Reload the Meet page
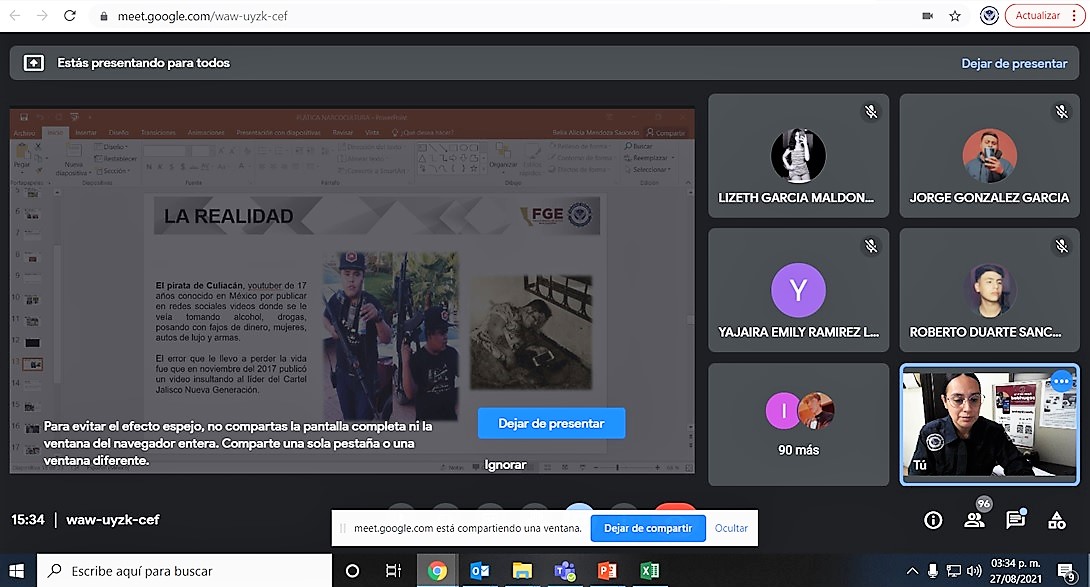The image size is (1090, 587). [x=69, y=16]
